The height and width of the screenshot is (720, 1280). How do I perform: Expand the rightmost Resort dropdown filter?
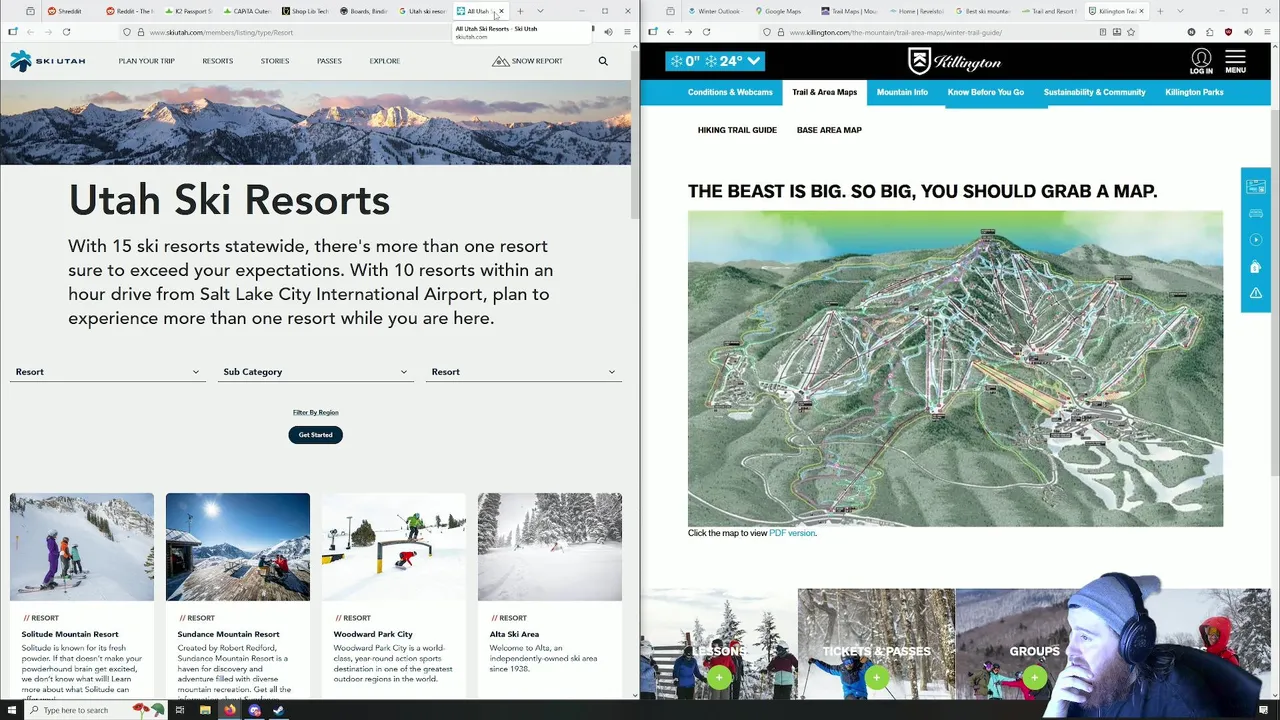[x=523, y=372]
